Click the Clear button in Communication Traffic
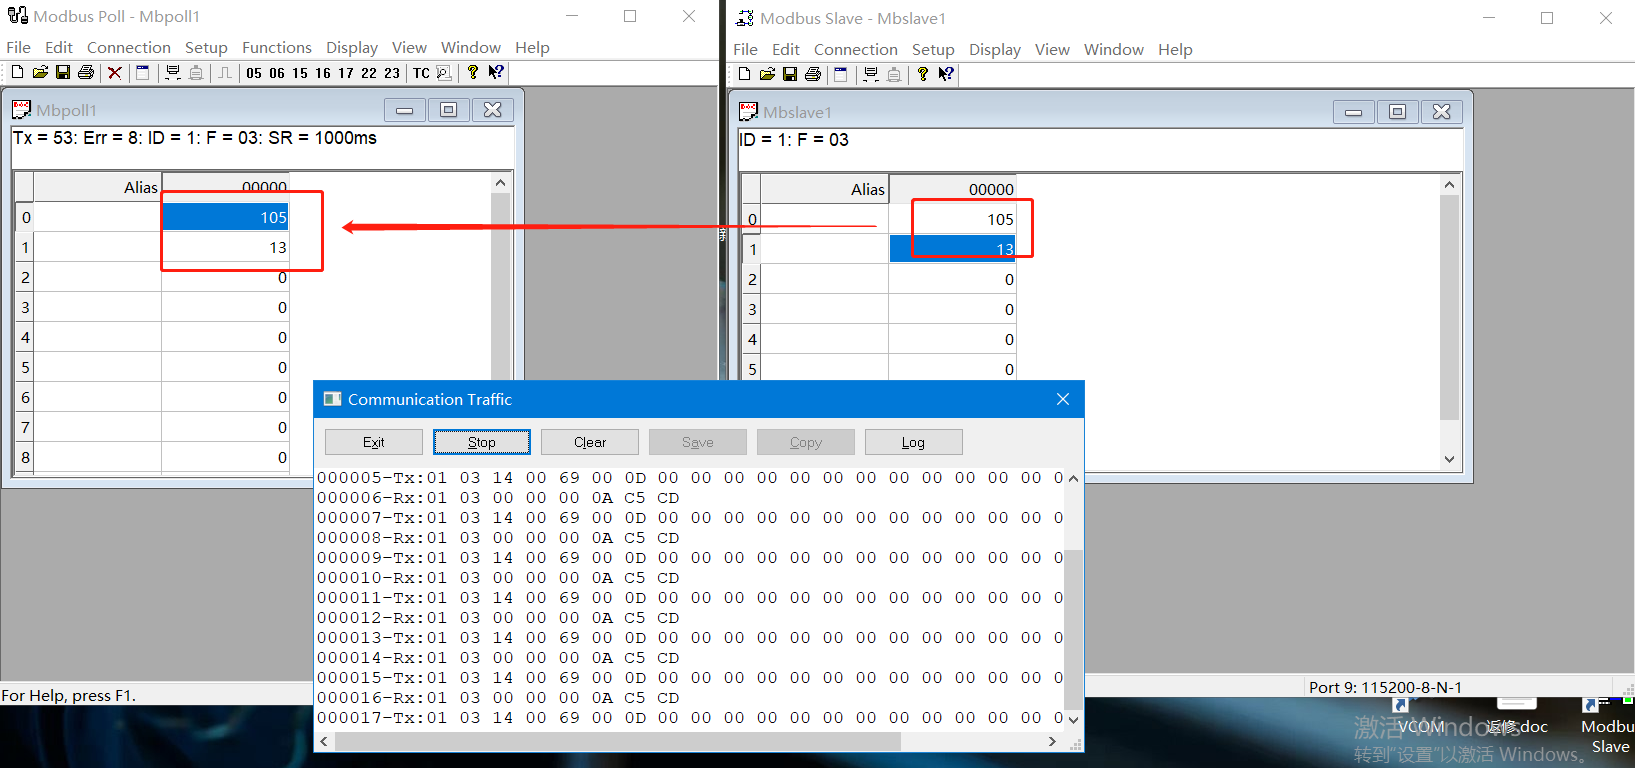The height and width of the screenshot is (768, 1635). click(589, 442)
